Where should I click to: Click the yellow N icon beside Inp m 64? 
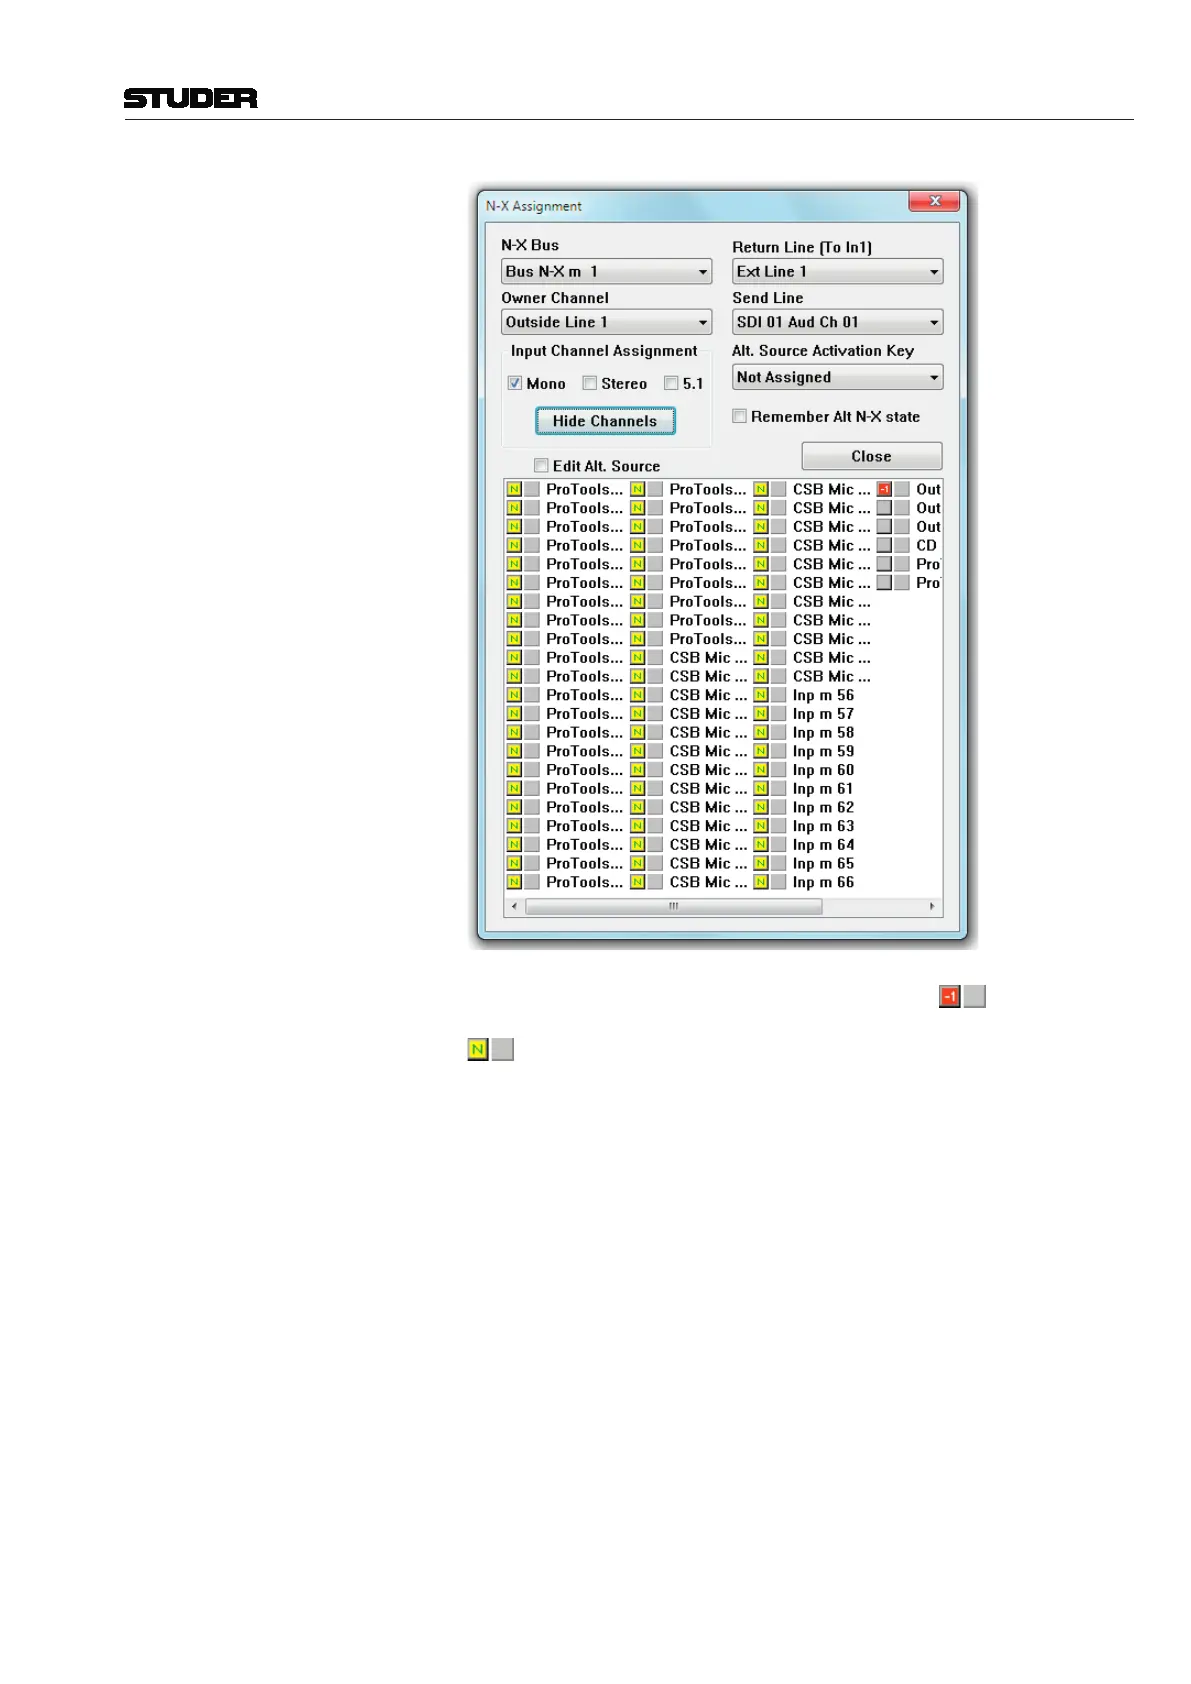[761, 845]
